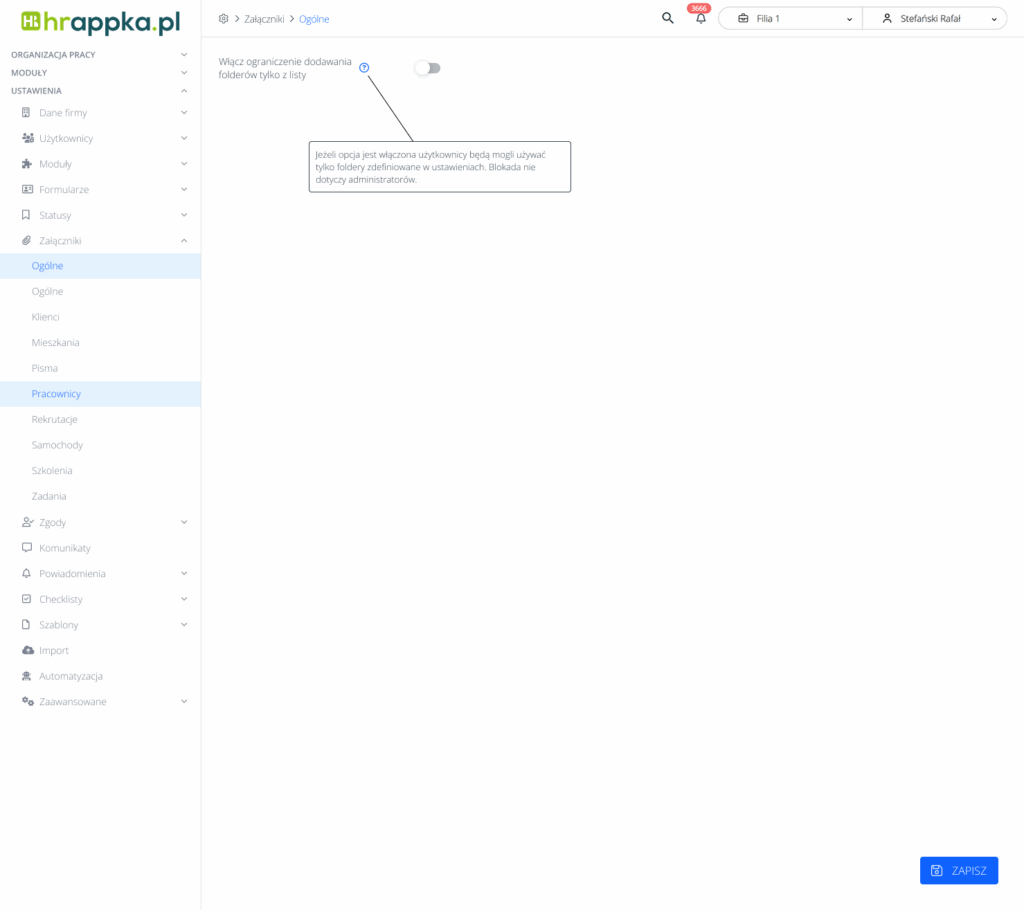Expand the Zaawansowane settings chevron
Image resolution: width=1024 pixels, height=910 pixels.
184,702
